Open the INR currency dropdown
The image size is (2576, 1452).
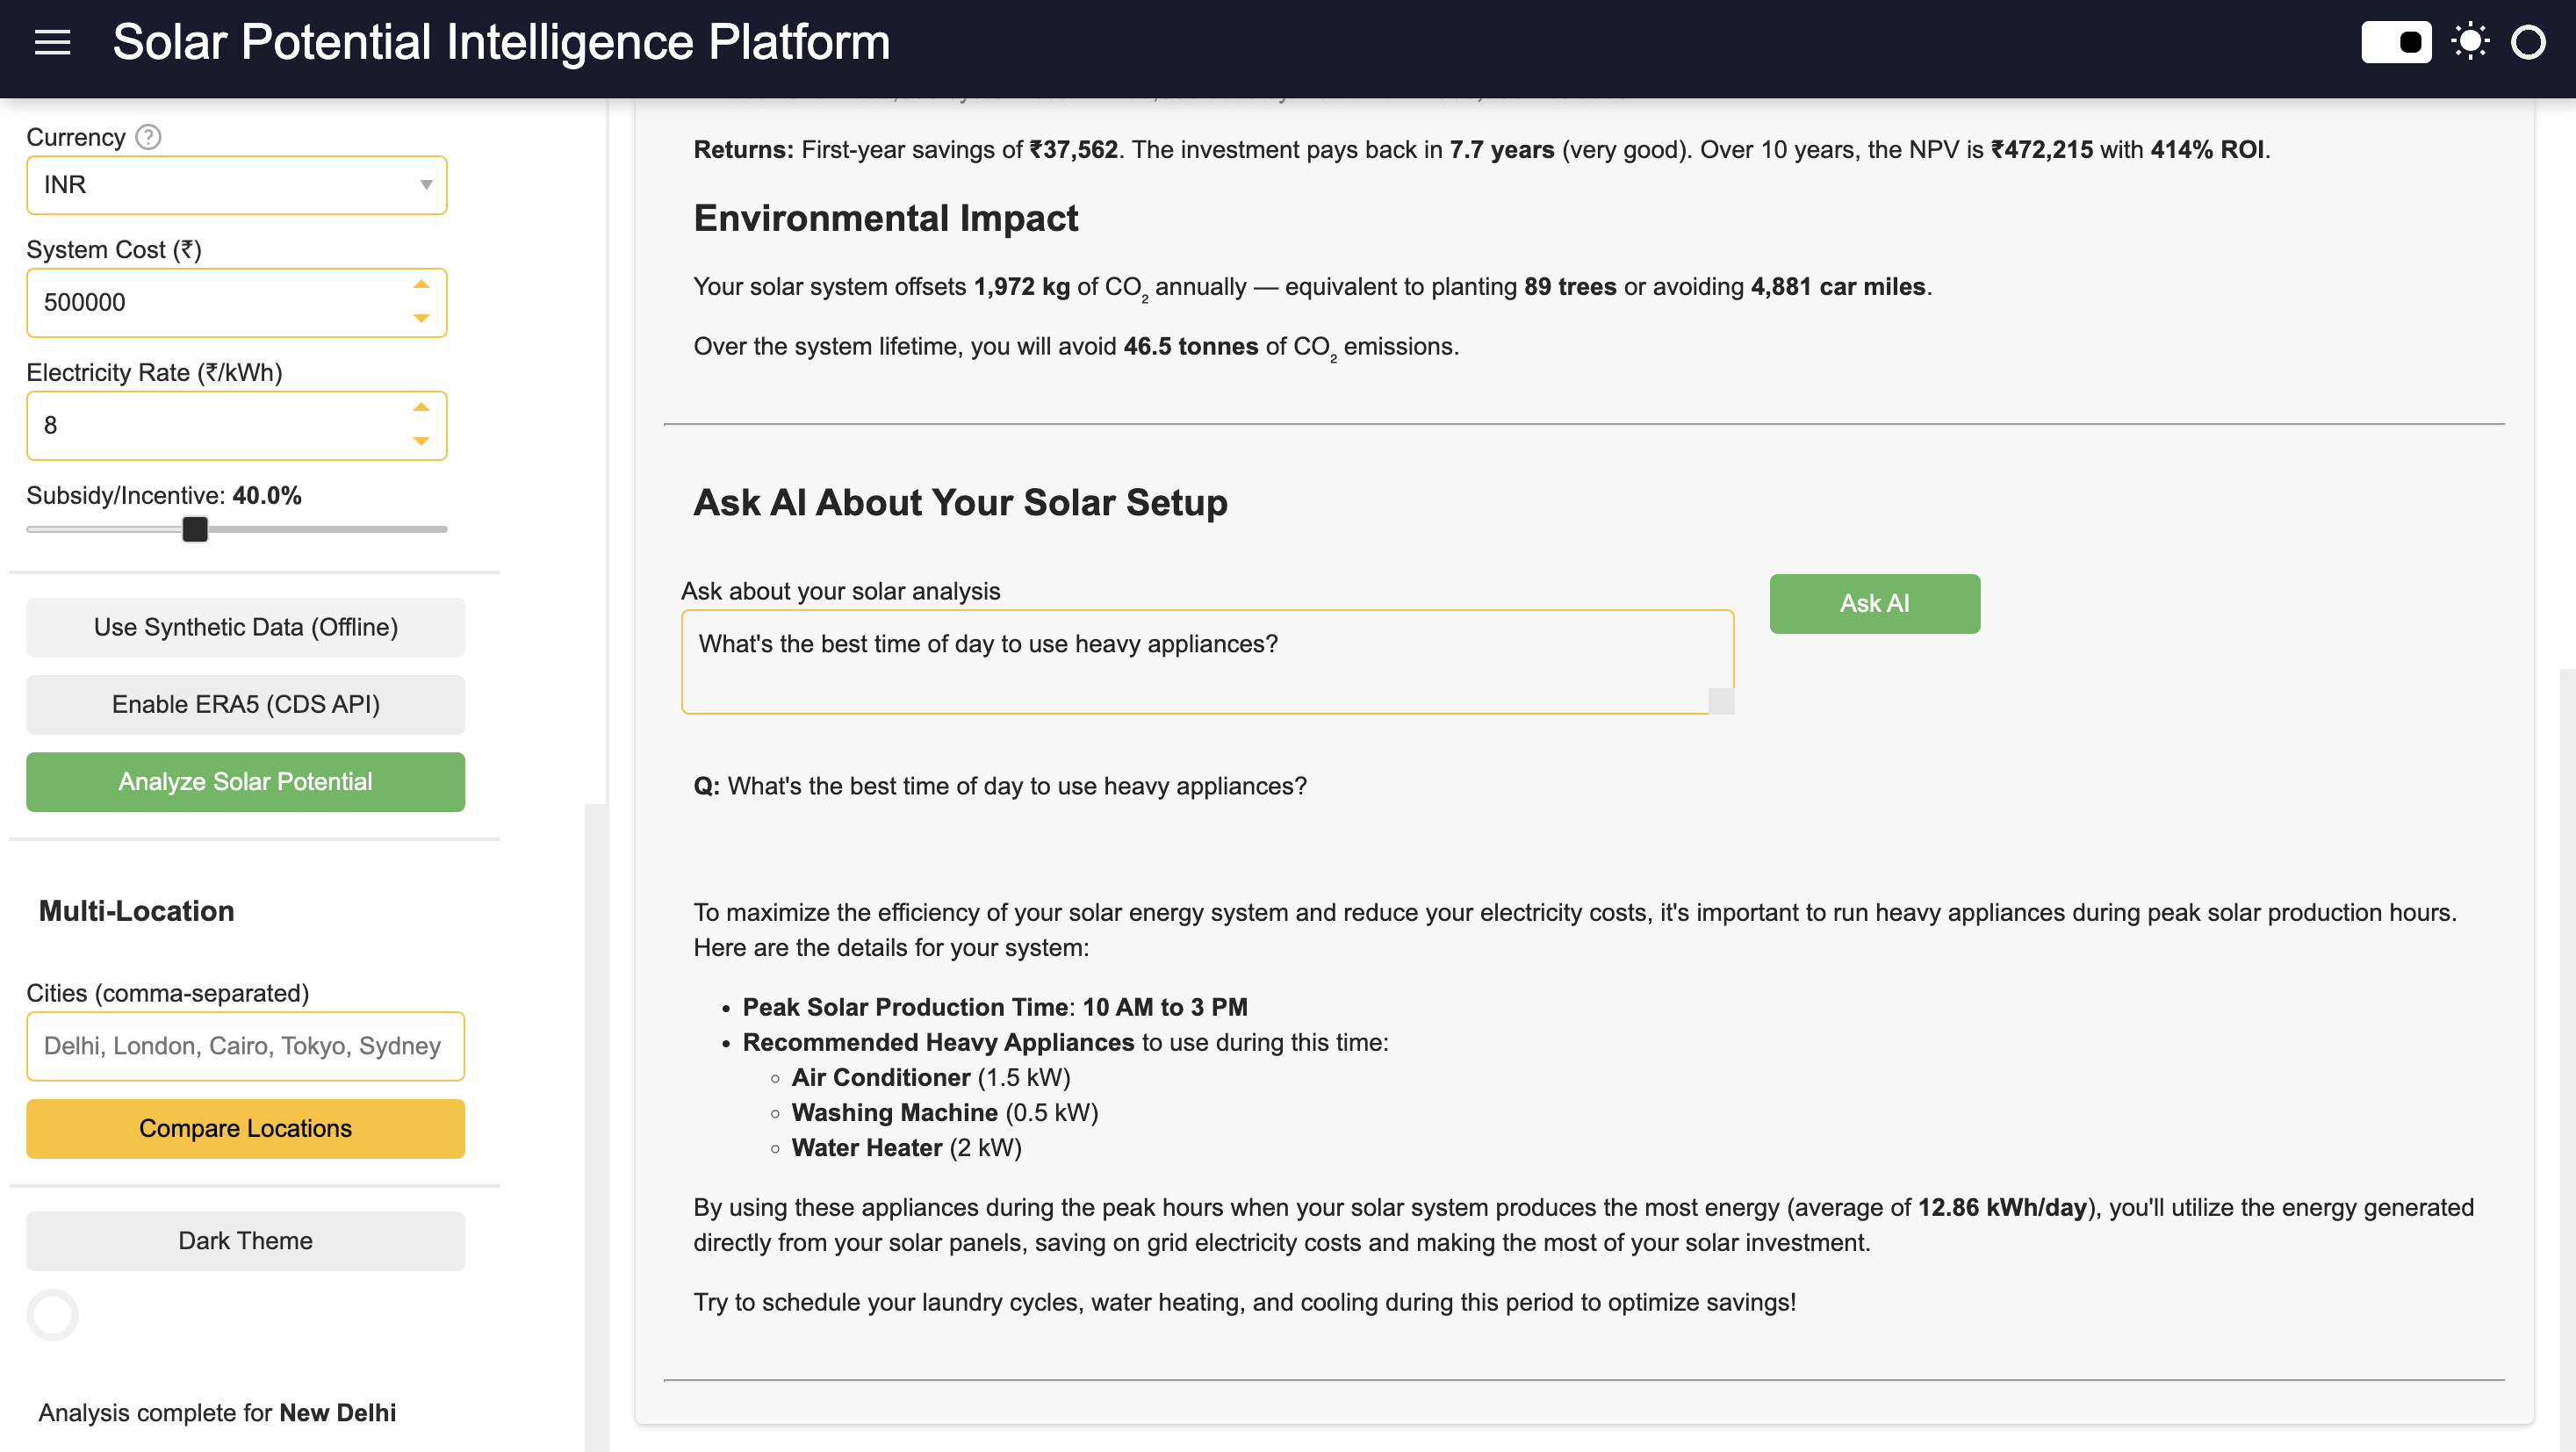pyautogui.click(x=236, y=185)
